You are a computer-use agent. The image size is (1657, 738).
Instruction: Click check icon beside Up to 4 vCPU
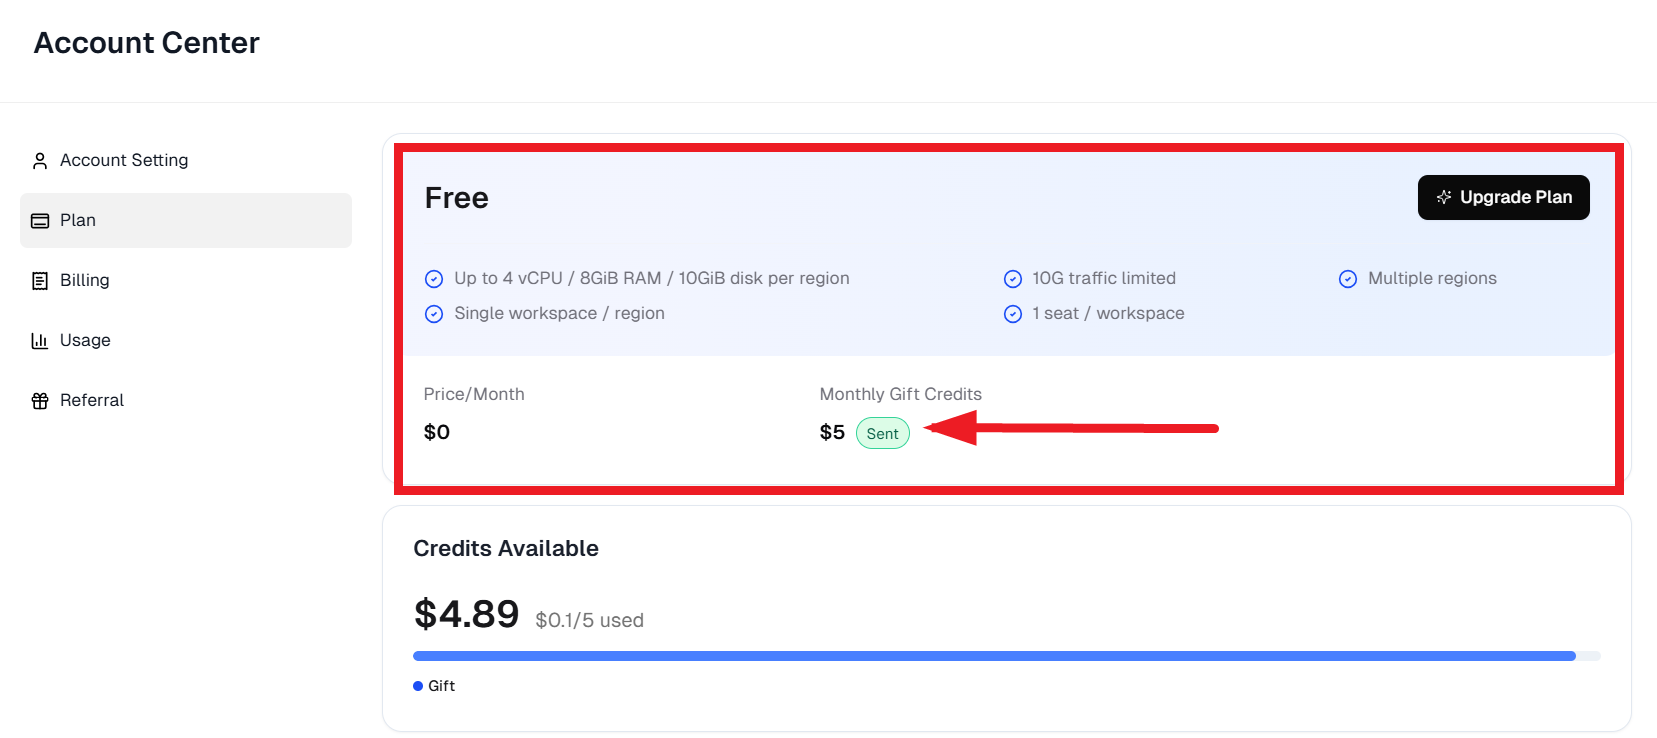[x=434, y=279]
